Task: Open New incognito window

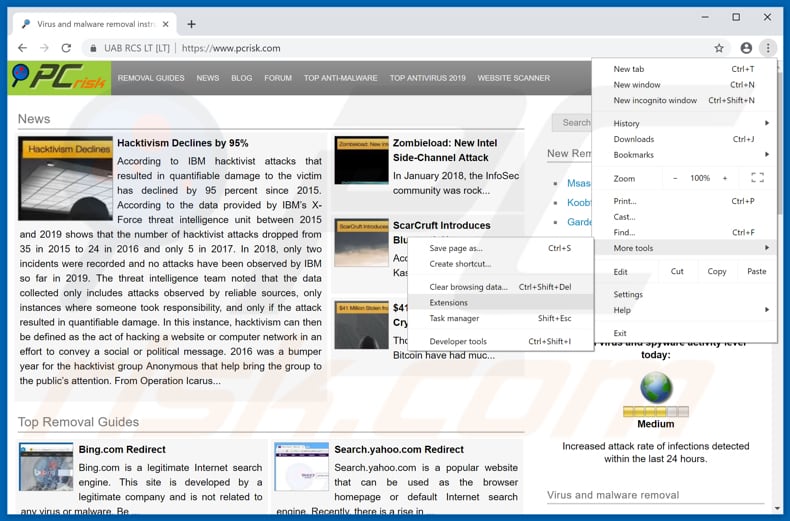Action: pyautogui.click(x=655, y=100)
